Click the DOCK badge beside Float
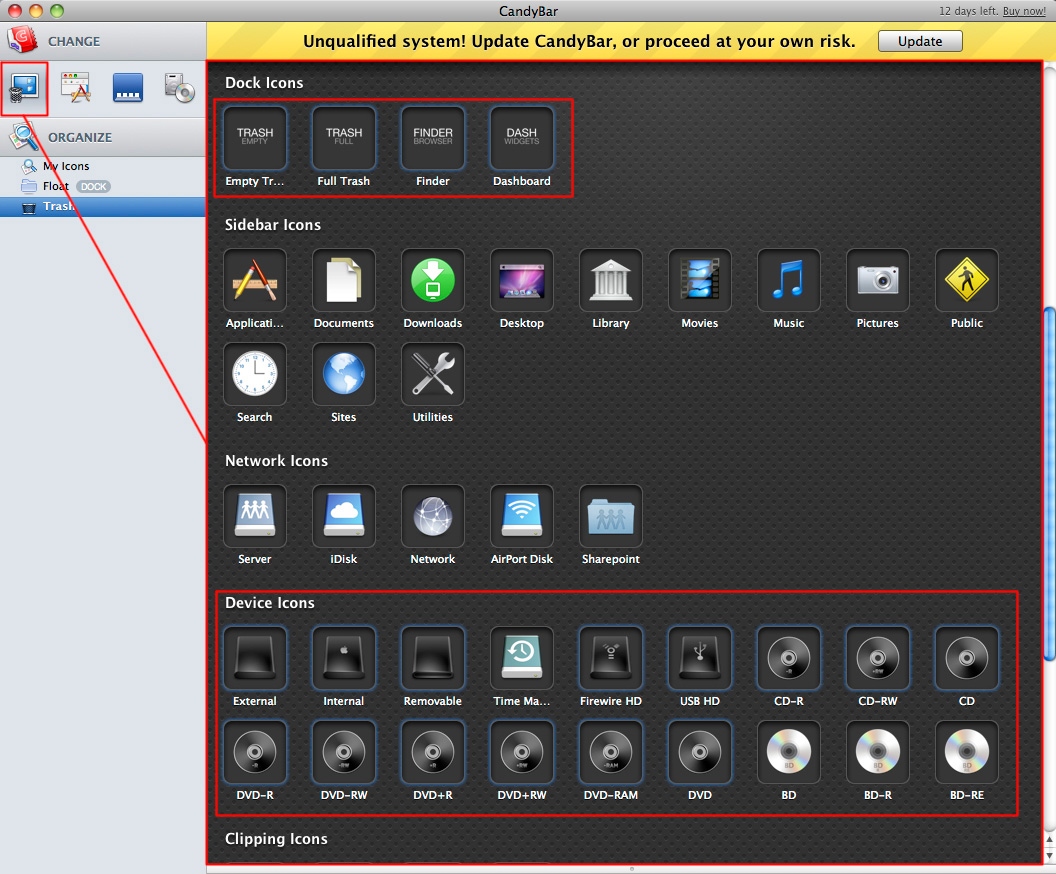The height and width of the screenshot is (874, 1056). [94, 187]
